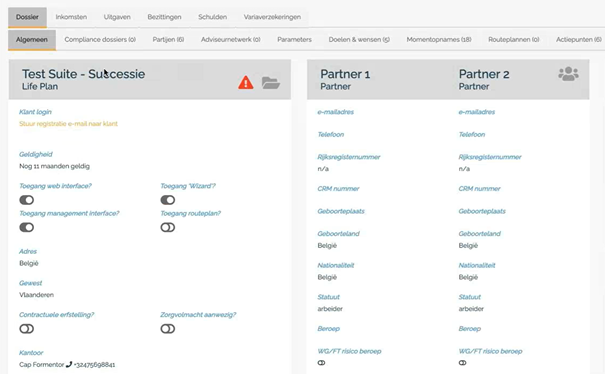Toggle Toegang 'Wizard' switch
The image size is (605, 374).
pos(168,200)
